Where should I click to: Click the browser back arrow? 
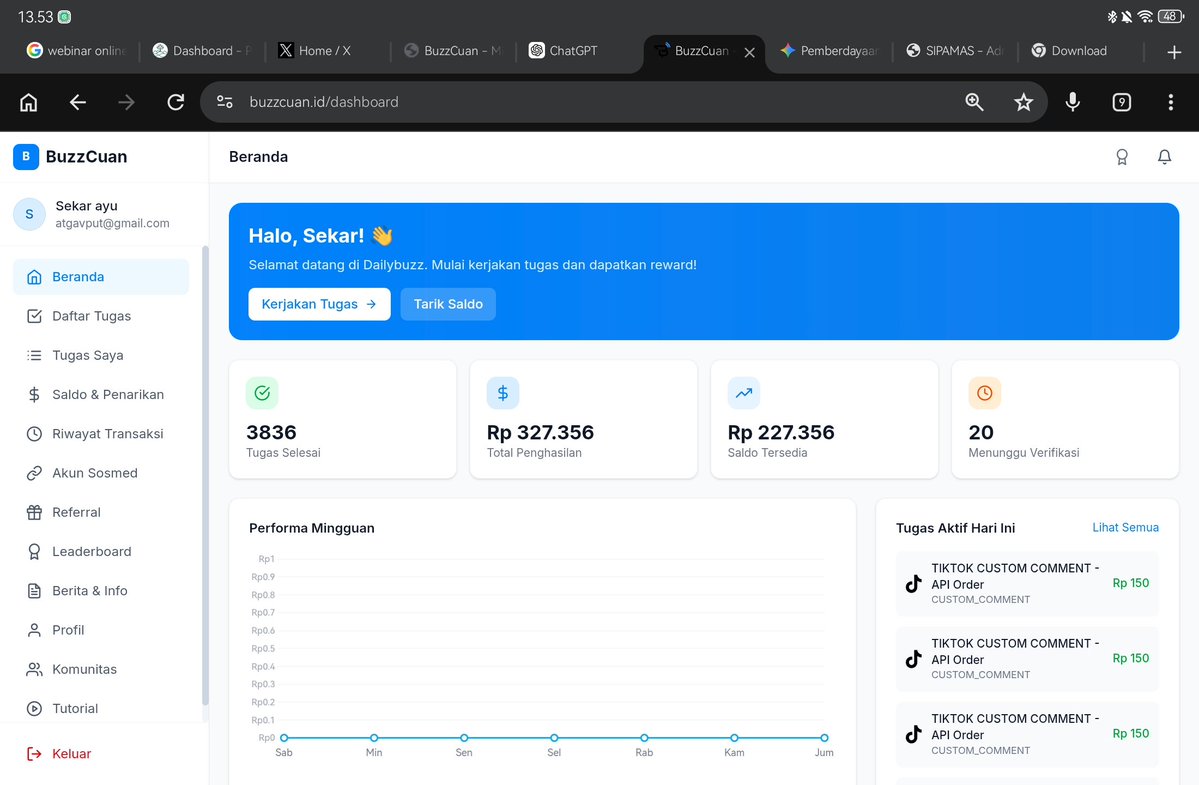pyautogui.click(x=78, y=102)
